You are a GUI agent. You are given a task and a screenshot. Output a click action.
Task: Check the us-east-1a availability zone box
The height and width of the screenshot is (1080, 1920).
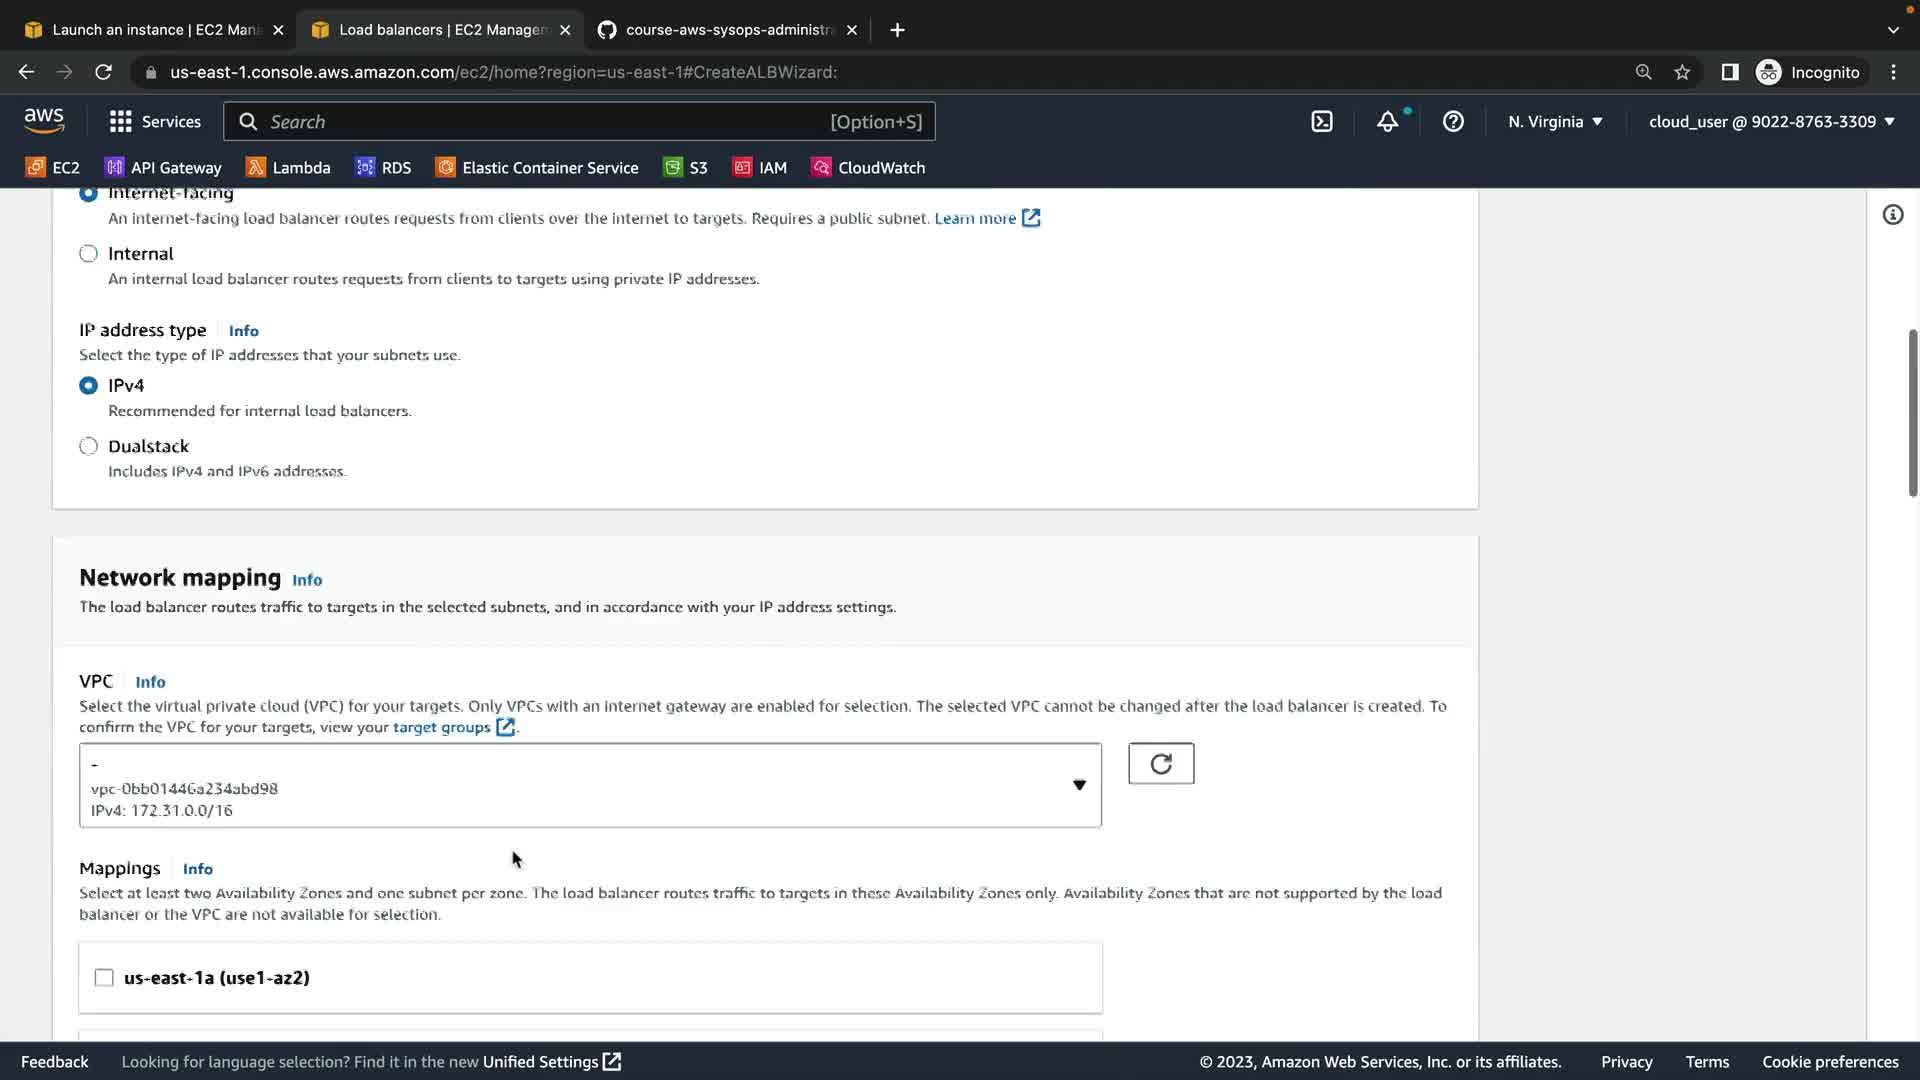[x=104, y=978]
